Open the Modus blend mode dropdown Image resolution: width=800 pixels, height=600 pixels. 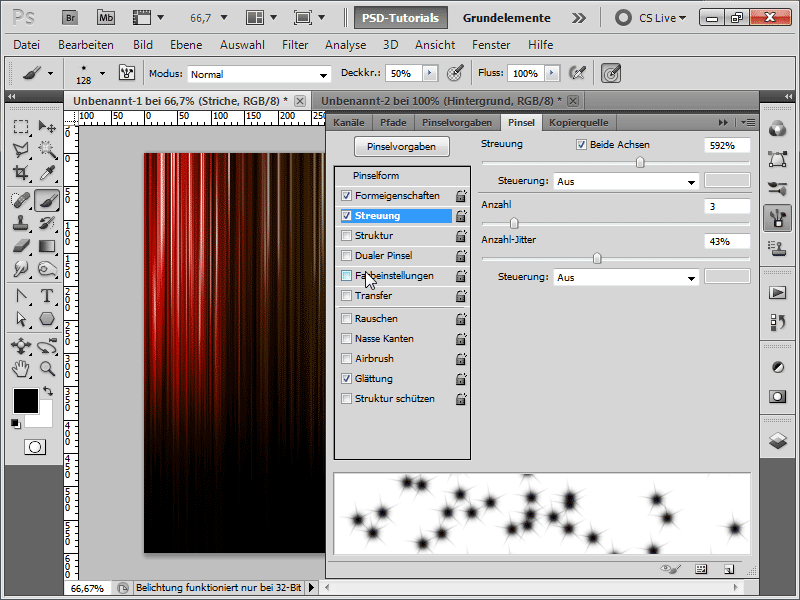(x=259, y=74)
